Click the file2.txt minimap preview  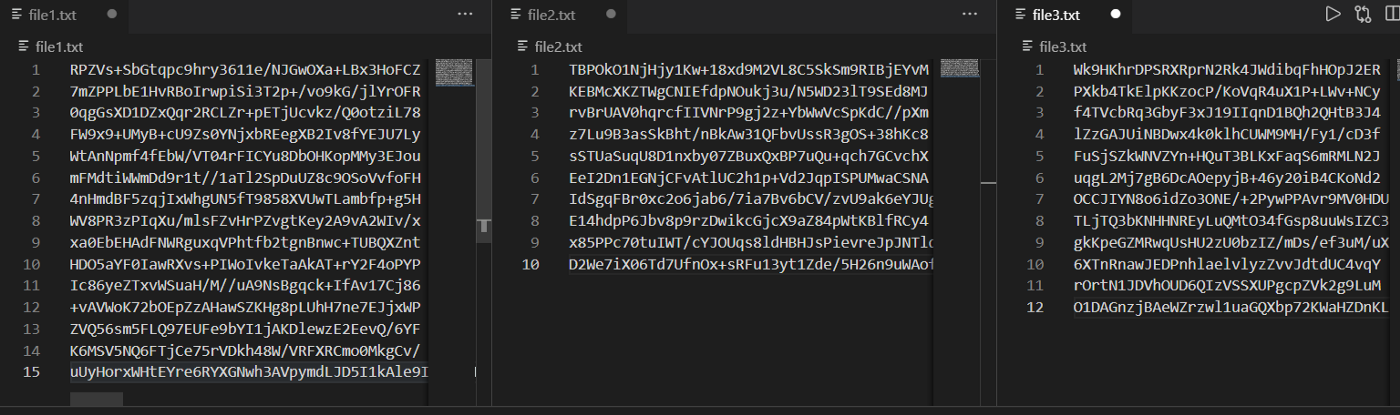[x=958, y=69]
